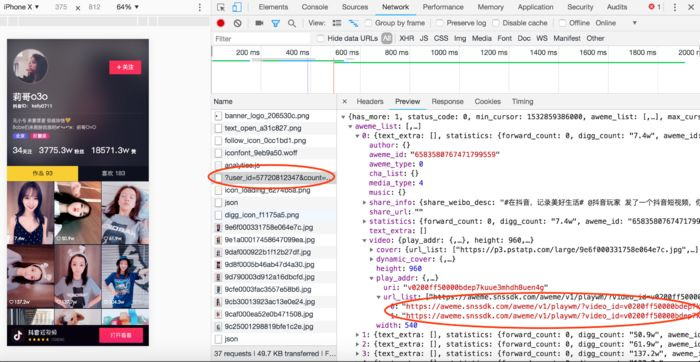Select the user_id=57720812347 request

click(x=274, y=178)
